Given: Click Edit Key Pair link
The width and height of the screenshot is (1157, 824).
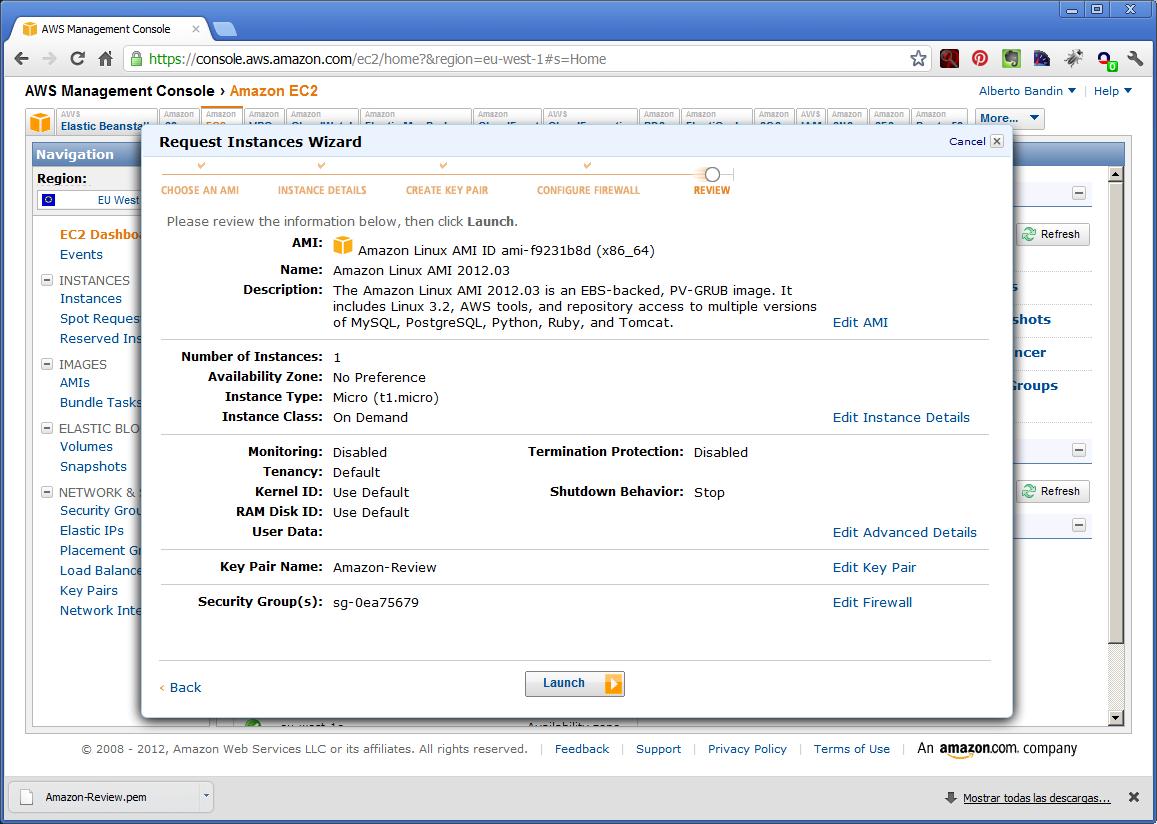Looking at the screenshot, I should (874, 567).
